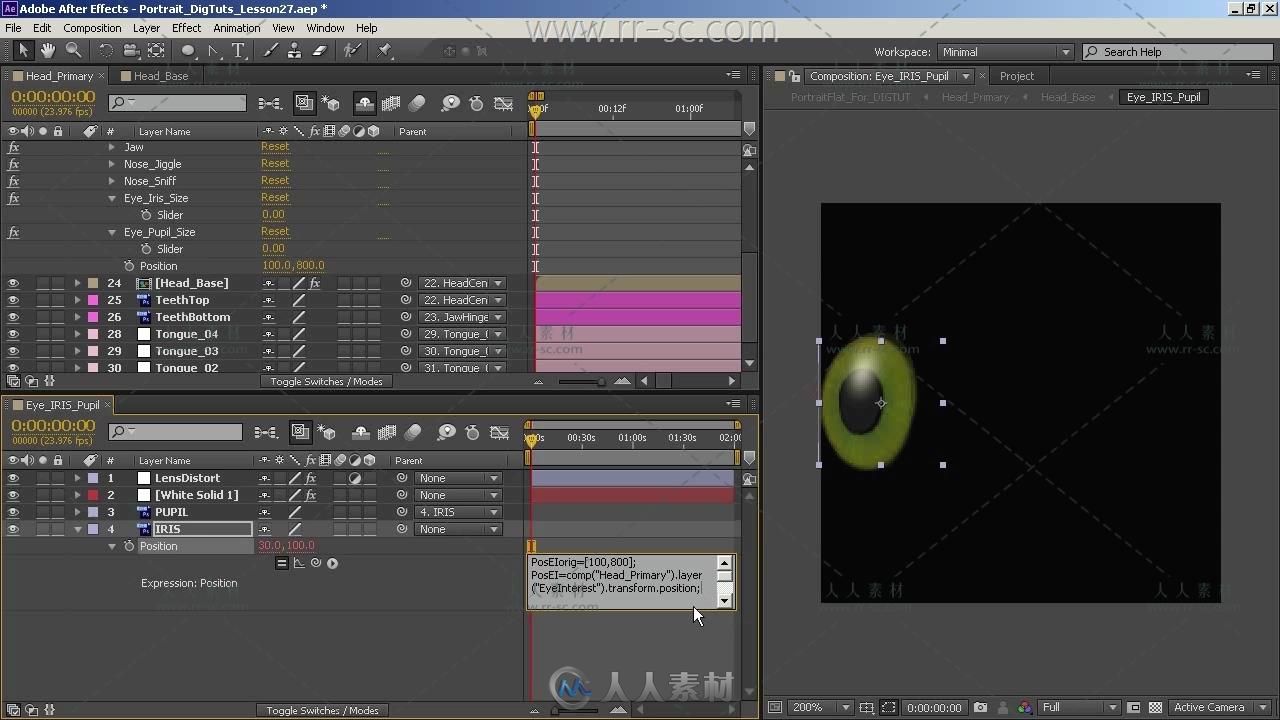Screen dimensions: 1280x720
Task: Open parent dropdown for PUPIL layer
Action: pyautogui.click(x=459, y=512)
